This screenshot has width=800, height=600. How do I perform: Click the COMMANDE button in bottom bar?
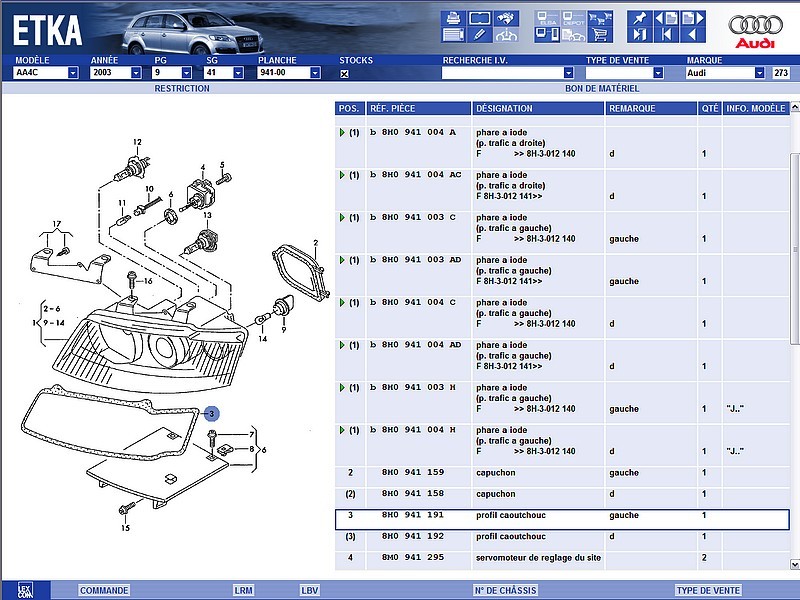(104, 590)
